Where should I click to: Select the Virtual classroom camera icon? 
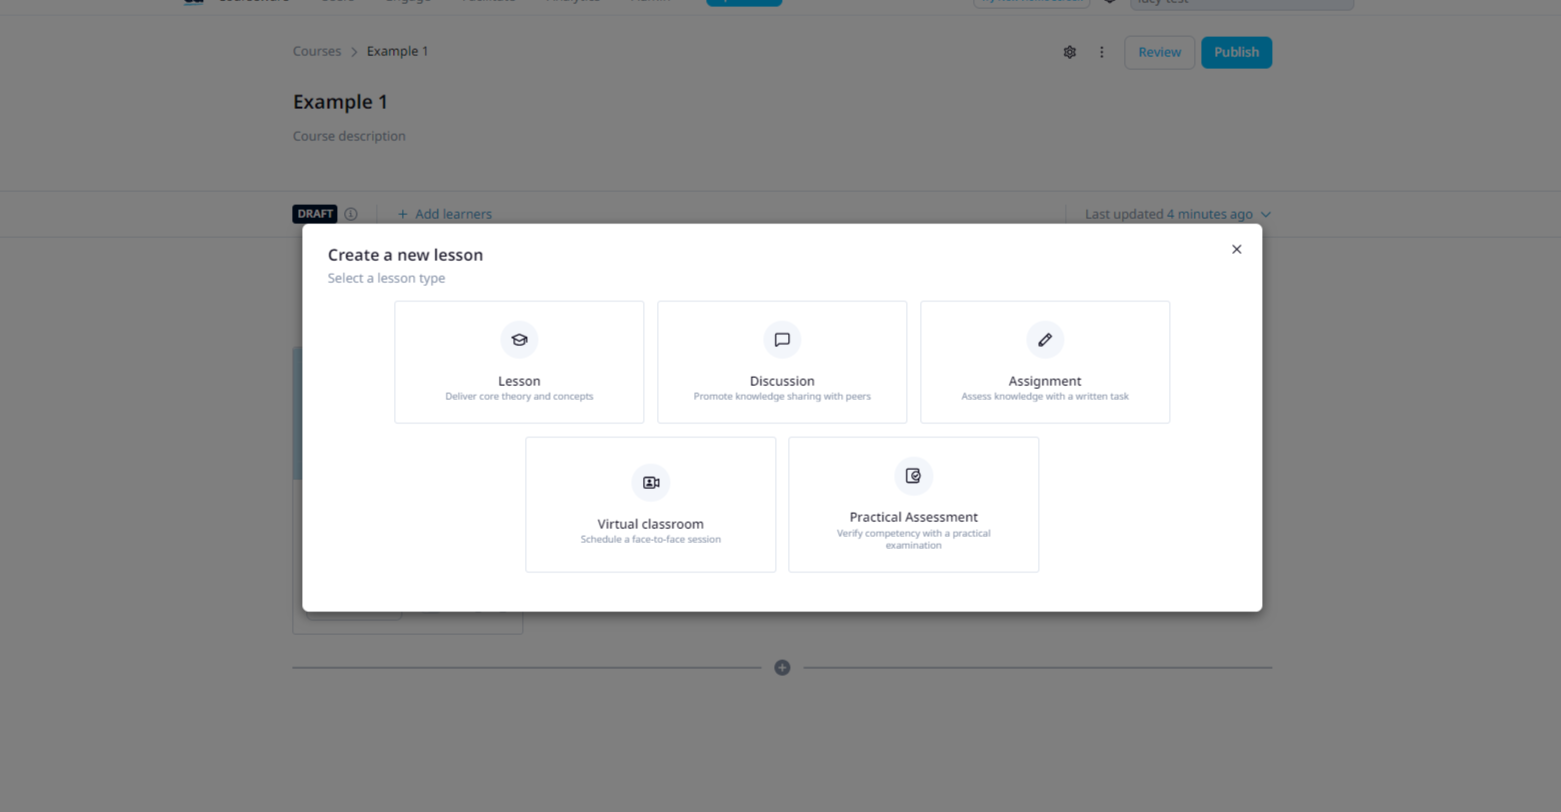[651, 483]
